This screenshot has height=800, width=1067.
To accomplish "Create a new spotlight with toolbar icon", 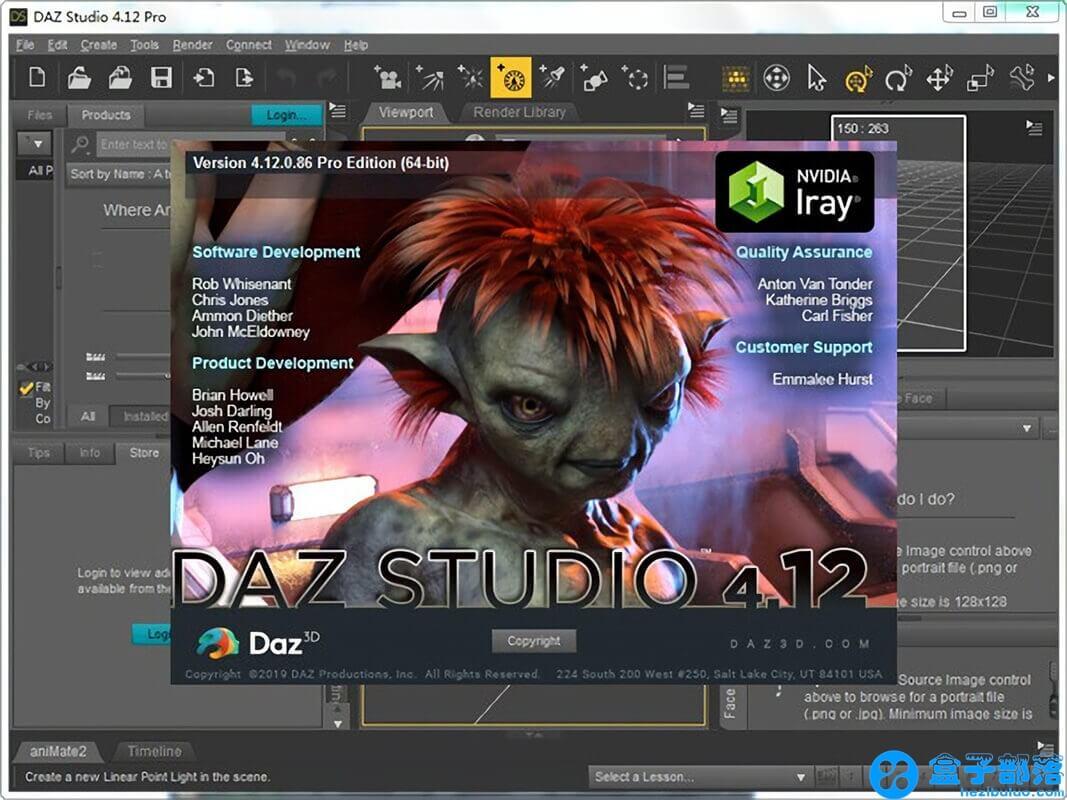I will tap(429, 78).
